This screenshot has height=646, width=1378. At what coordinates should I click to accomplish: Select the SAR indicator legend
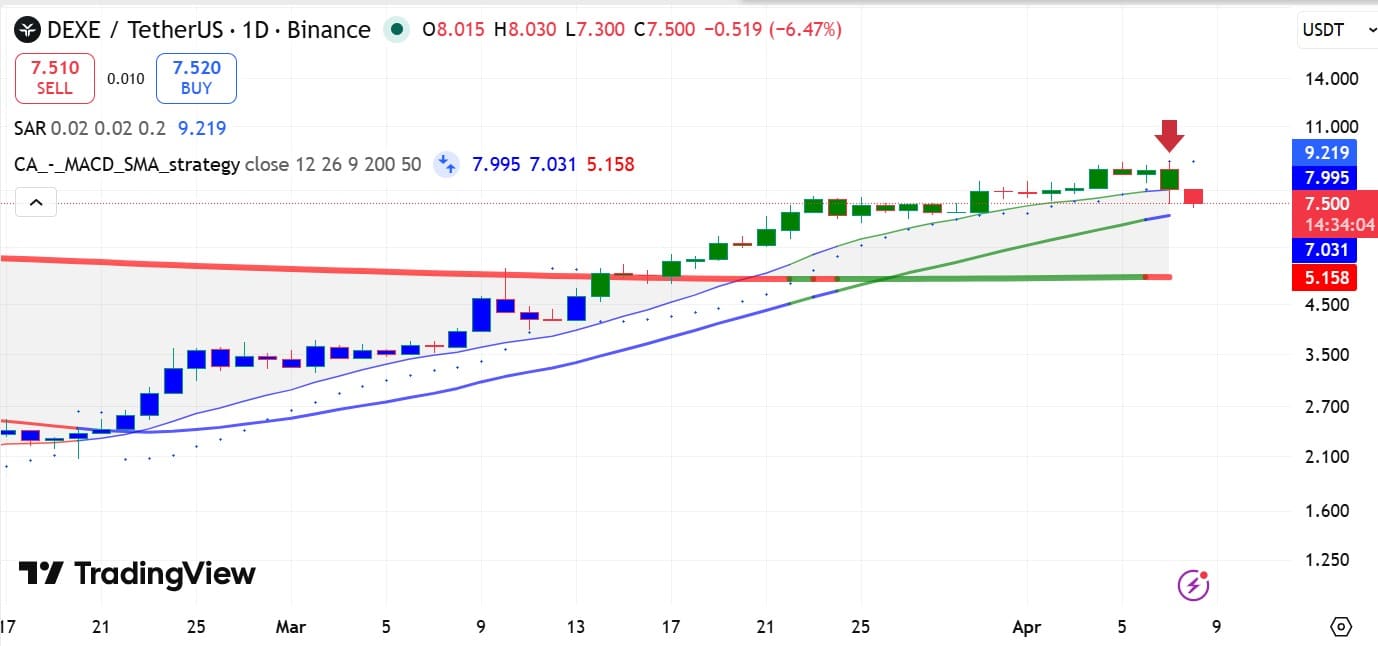[x=28, y=128]
